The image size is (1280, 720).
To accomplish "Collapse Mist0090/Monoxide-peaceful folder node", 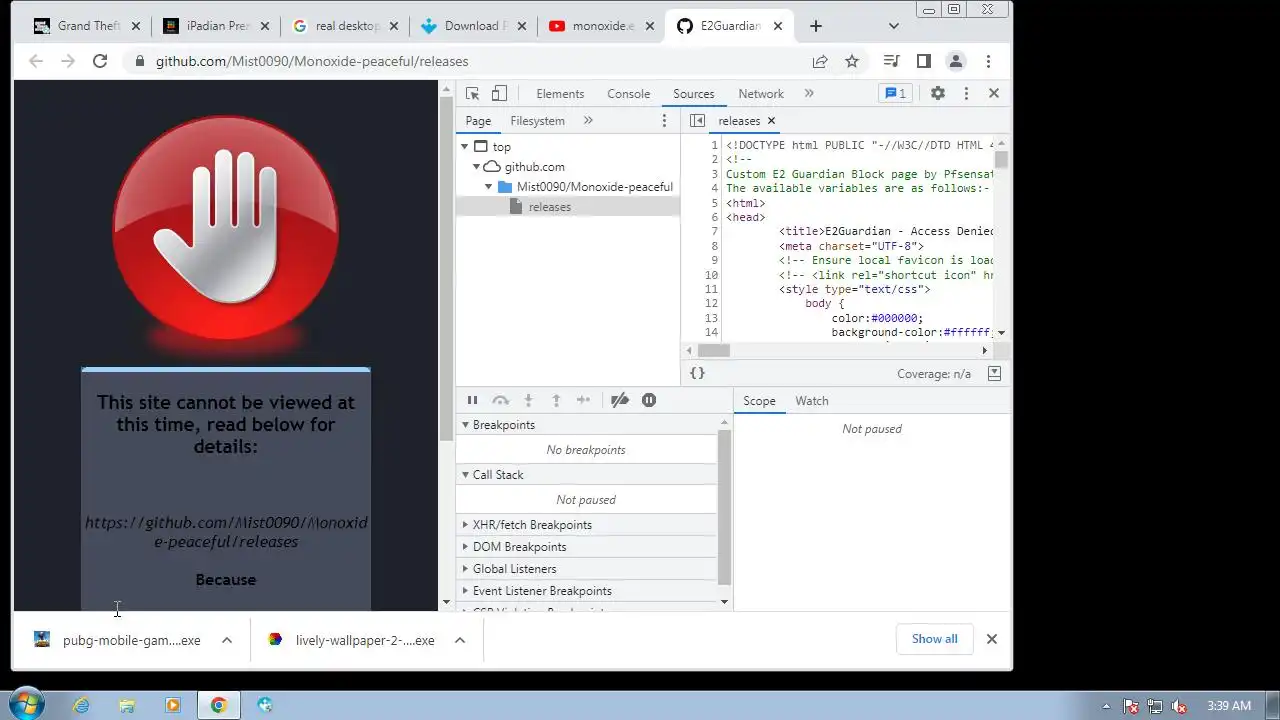I will point(489,187).
